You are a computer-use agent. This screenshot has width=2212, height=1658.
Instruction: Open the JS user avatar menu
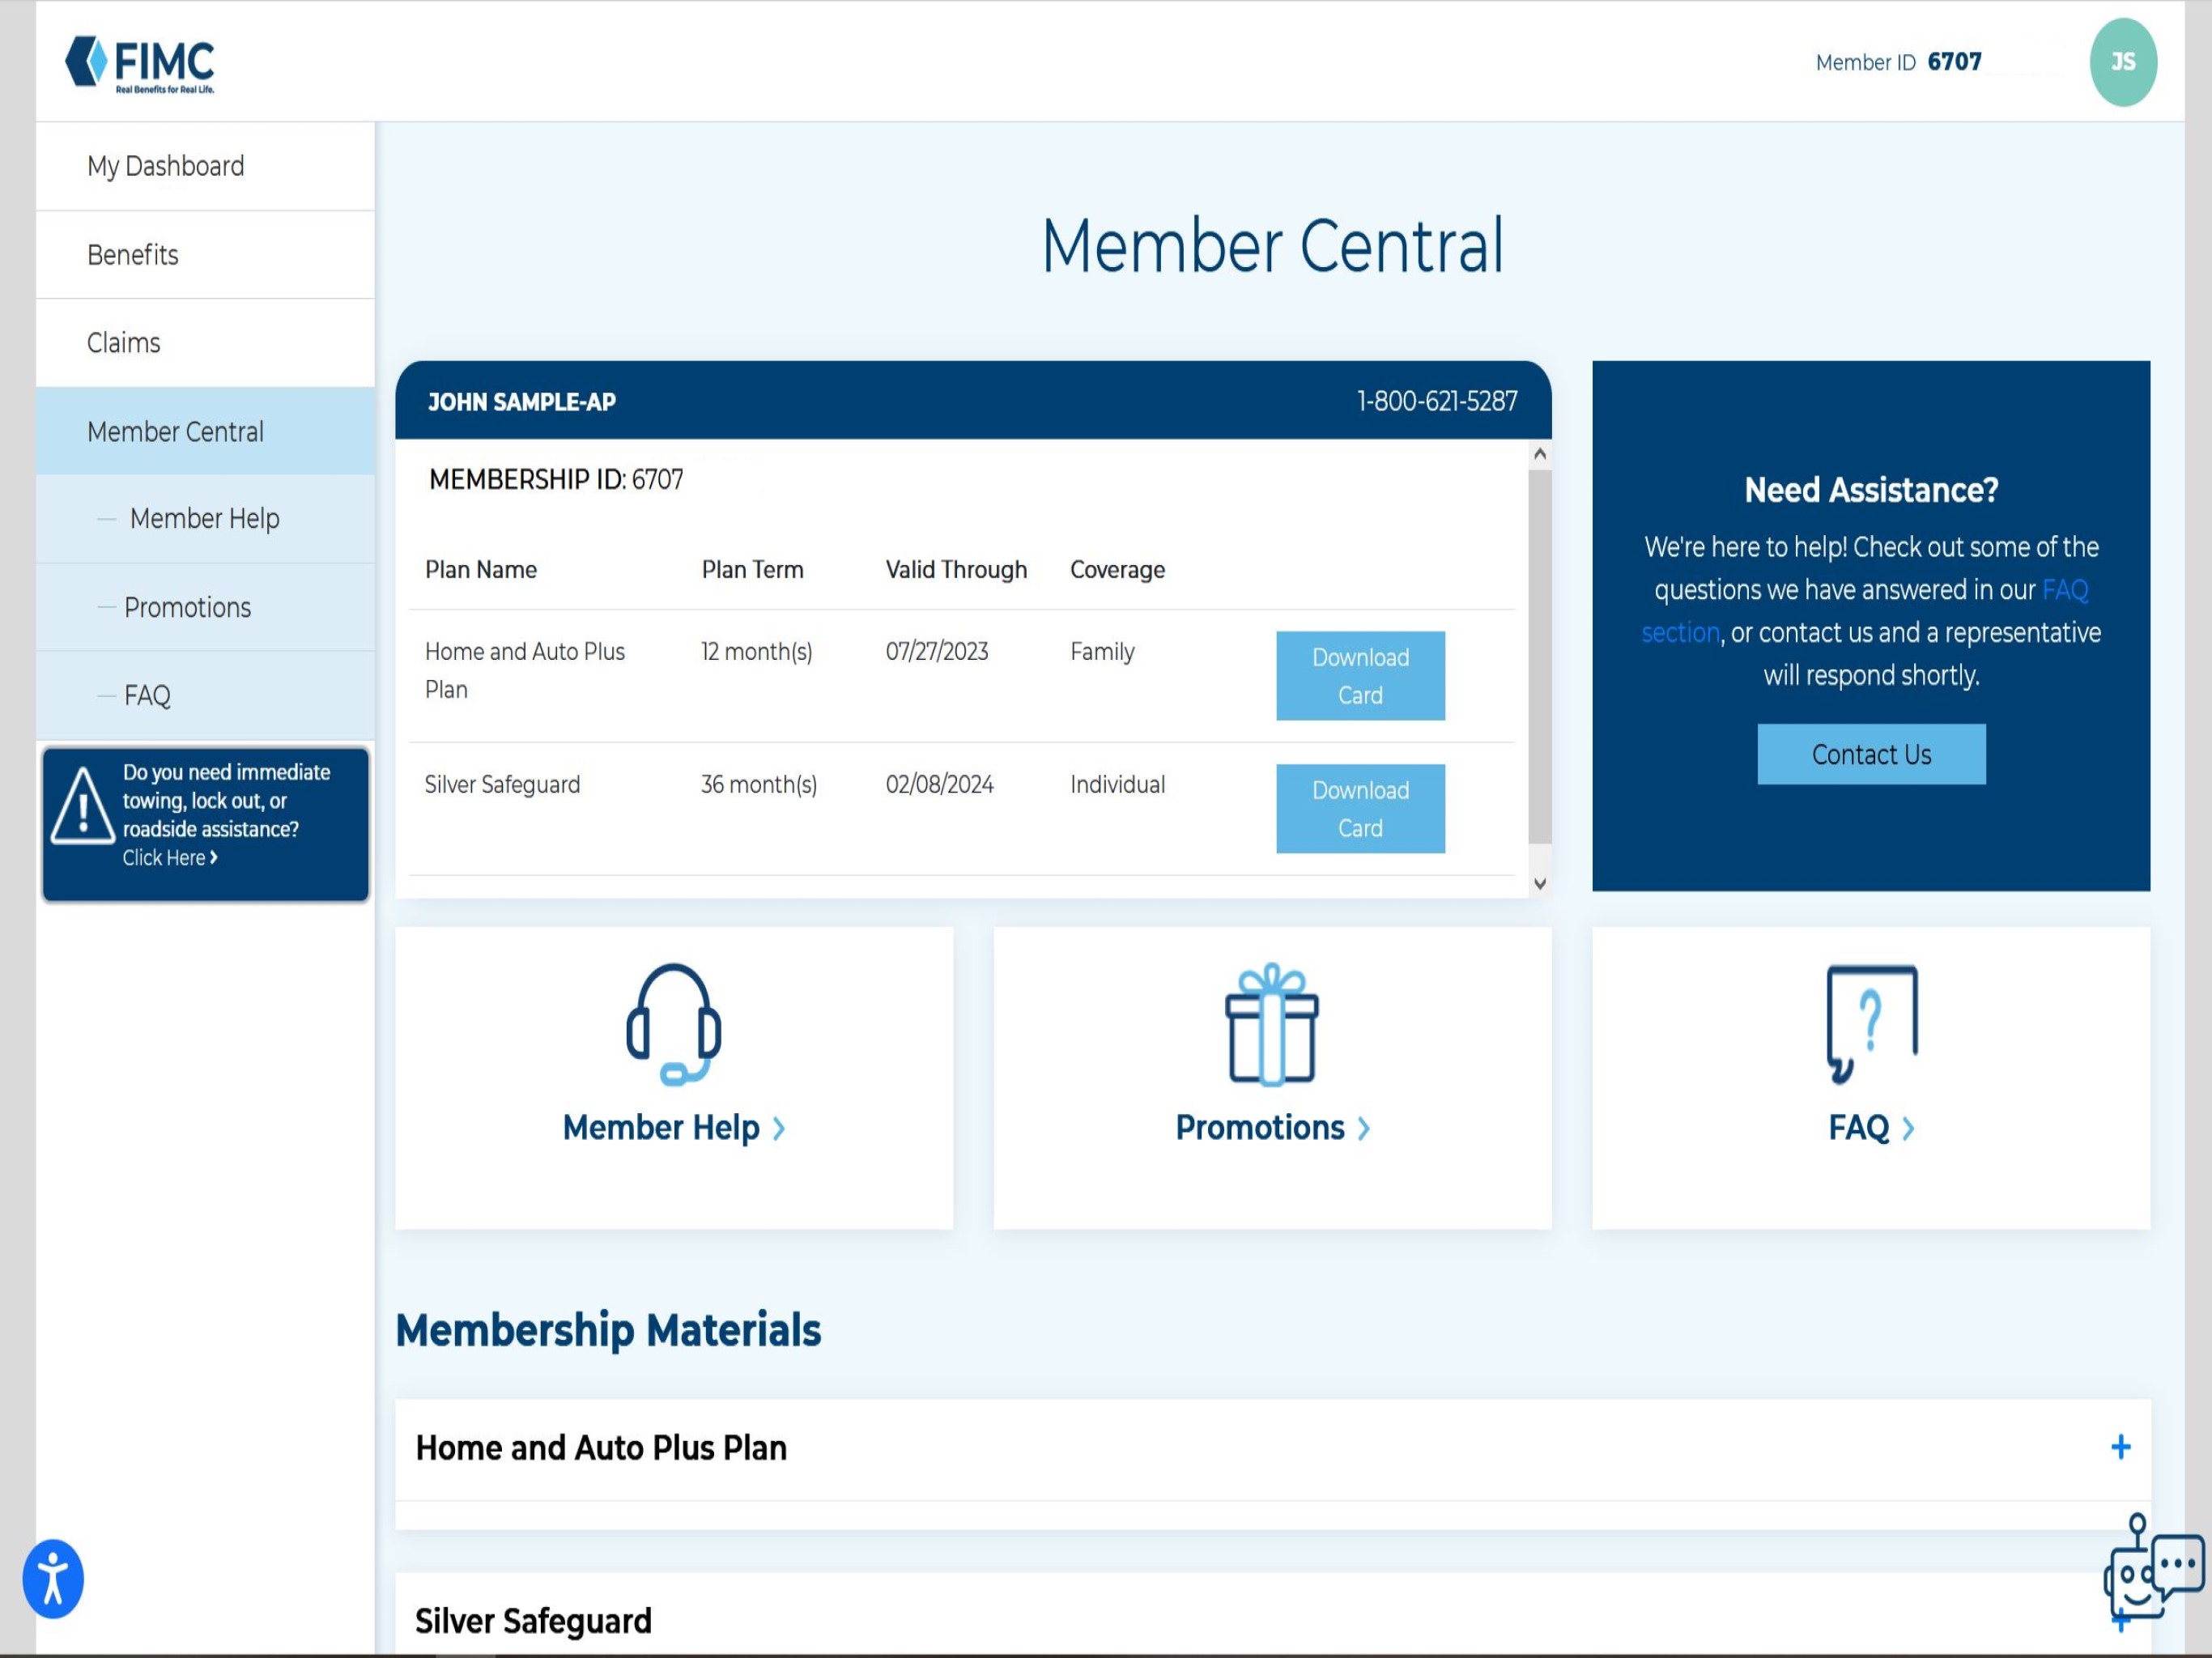(x=2122, y=62)
